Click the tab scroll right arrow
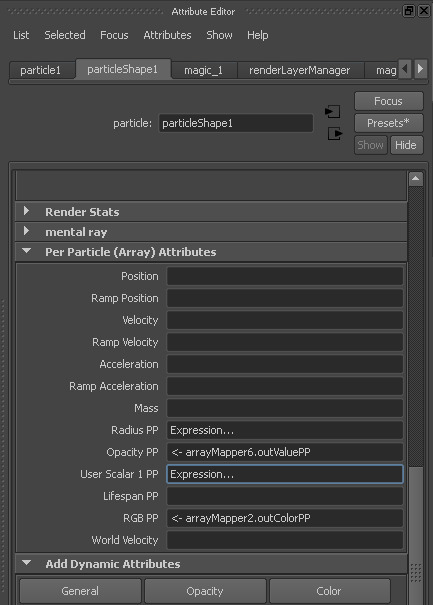 [421, 69]
